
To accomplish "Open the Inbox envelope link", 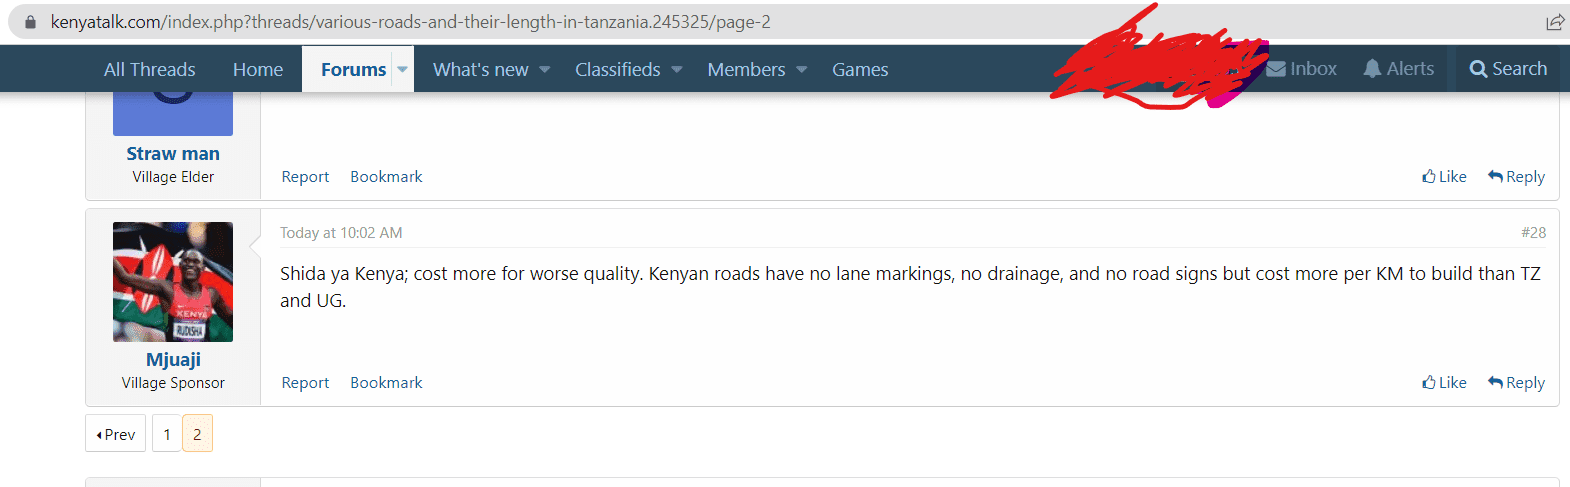I will click(1301, 69).
